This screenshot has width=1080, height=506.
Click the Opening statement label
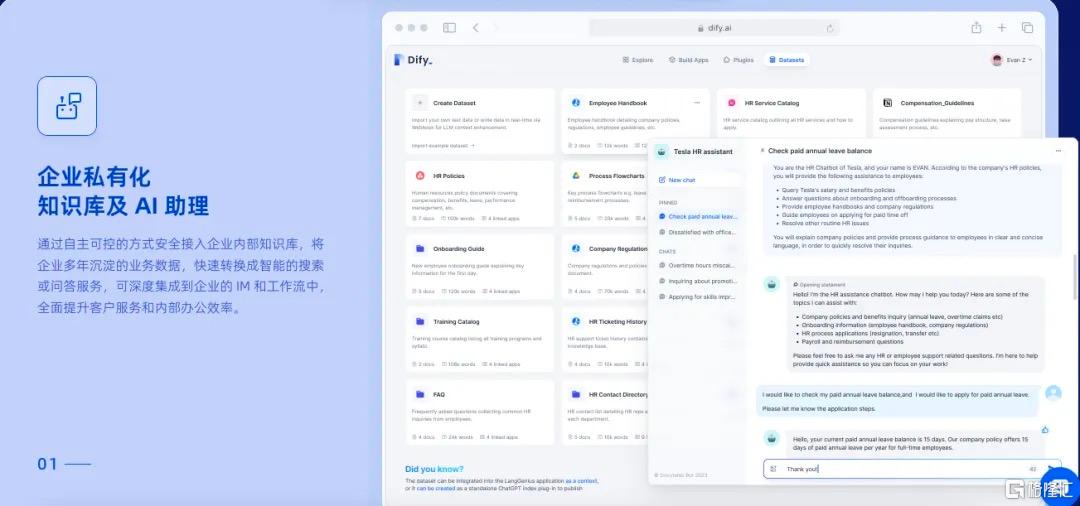[x=822, y=284]
